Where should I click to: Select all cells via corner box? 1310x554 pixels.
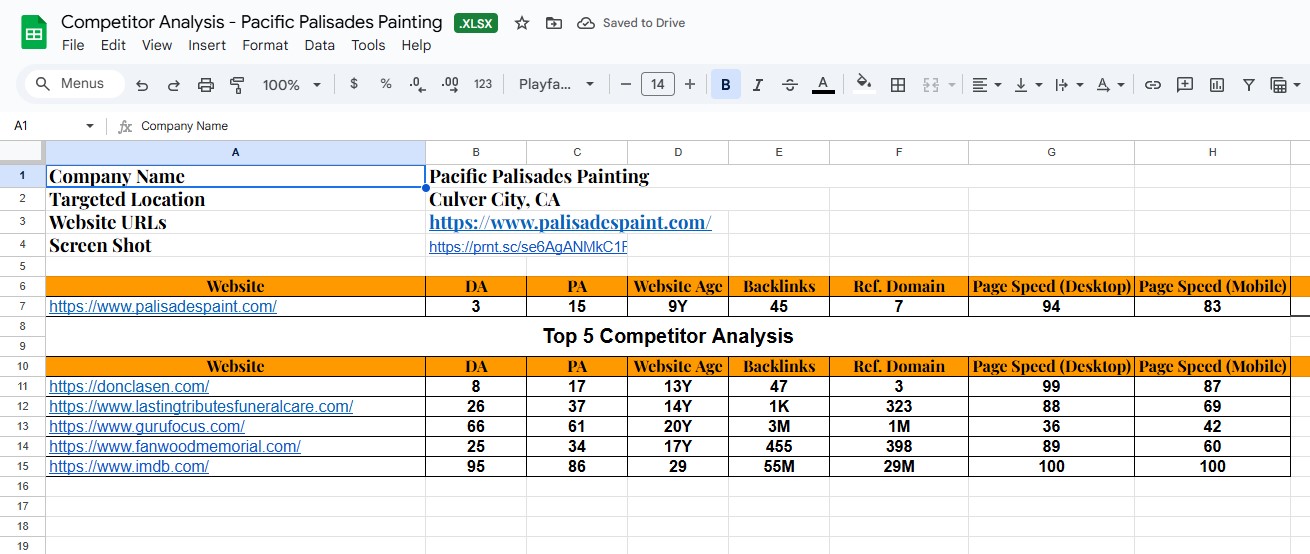(22, 152)
